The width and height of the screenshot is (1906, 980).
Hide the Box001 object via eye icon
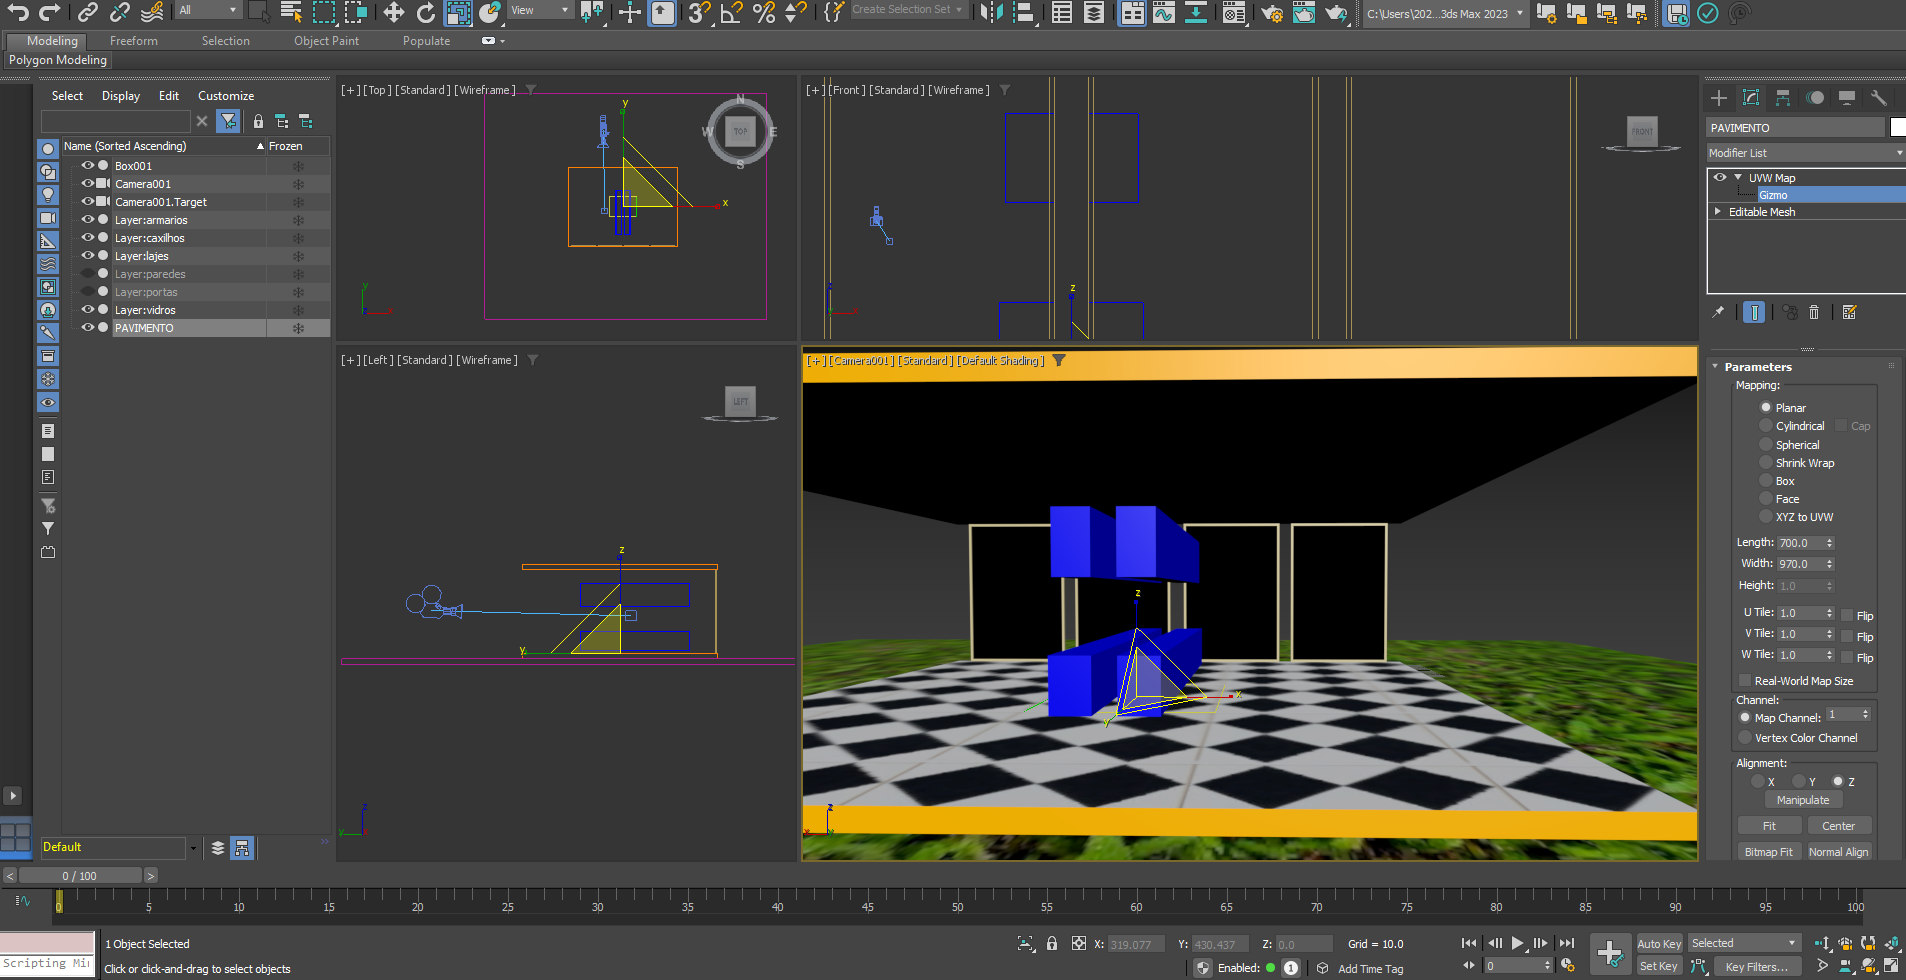(x=87, y=166)
